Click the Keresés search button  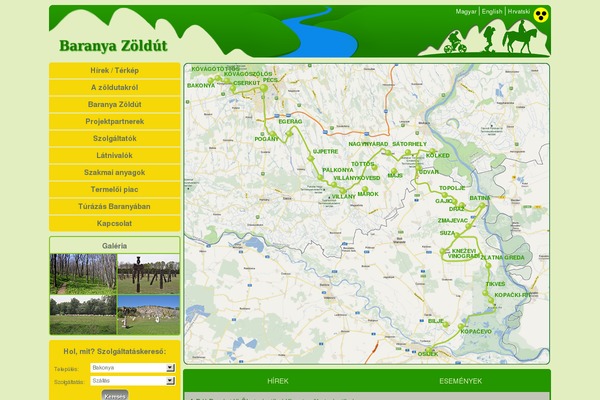115,396
